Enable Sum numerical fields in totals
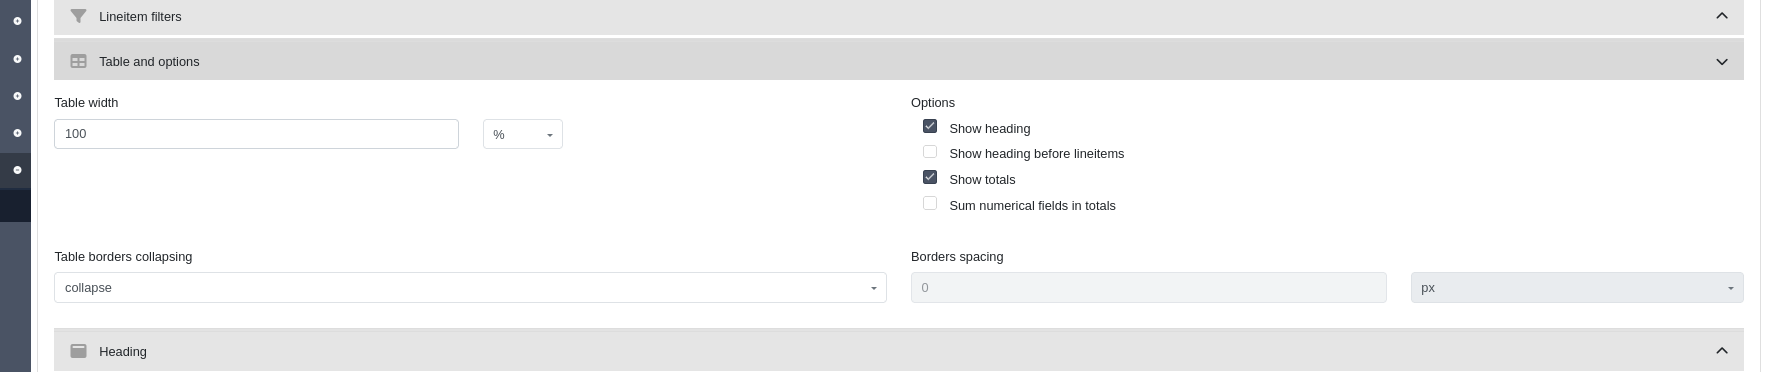The image size is (1767, 372). (930, 203)
